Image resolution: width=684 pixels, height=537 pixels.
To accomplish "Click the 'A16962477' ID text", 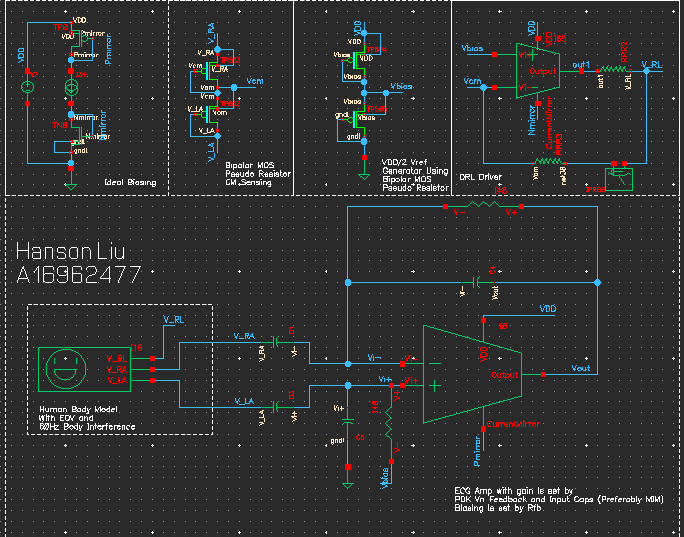I will [79, 275].
